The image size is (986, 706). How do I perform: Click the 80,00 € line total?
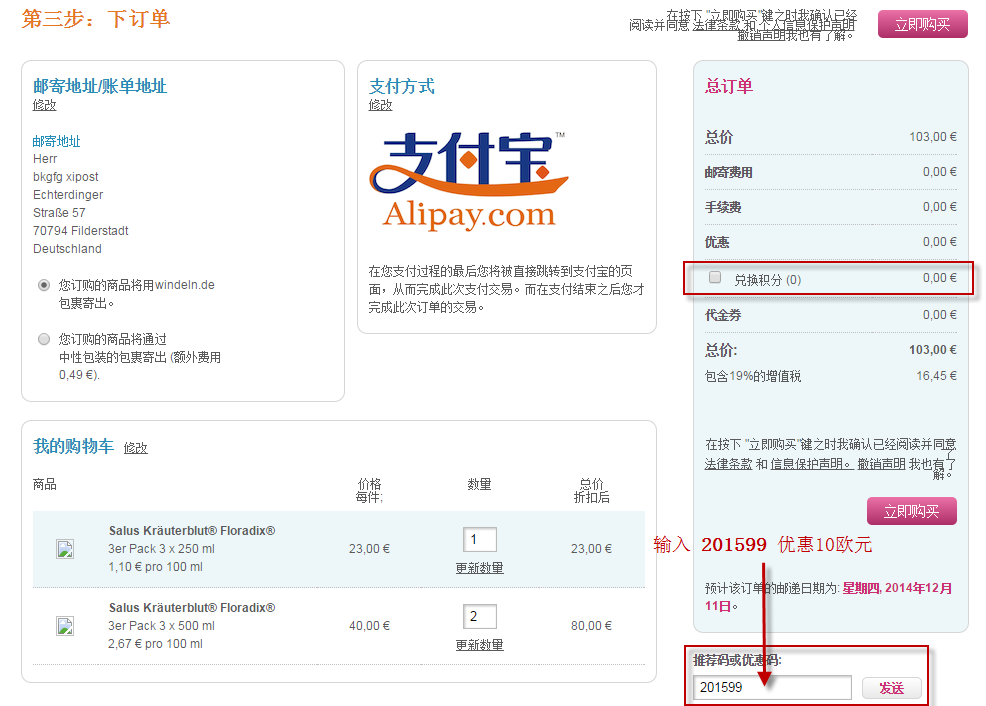[x=591, y=626]
